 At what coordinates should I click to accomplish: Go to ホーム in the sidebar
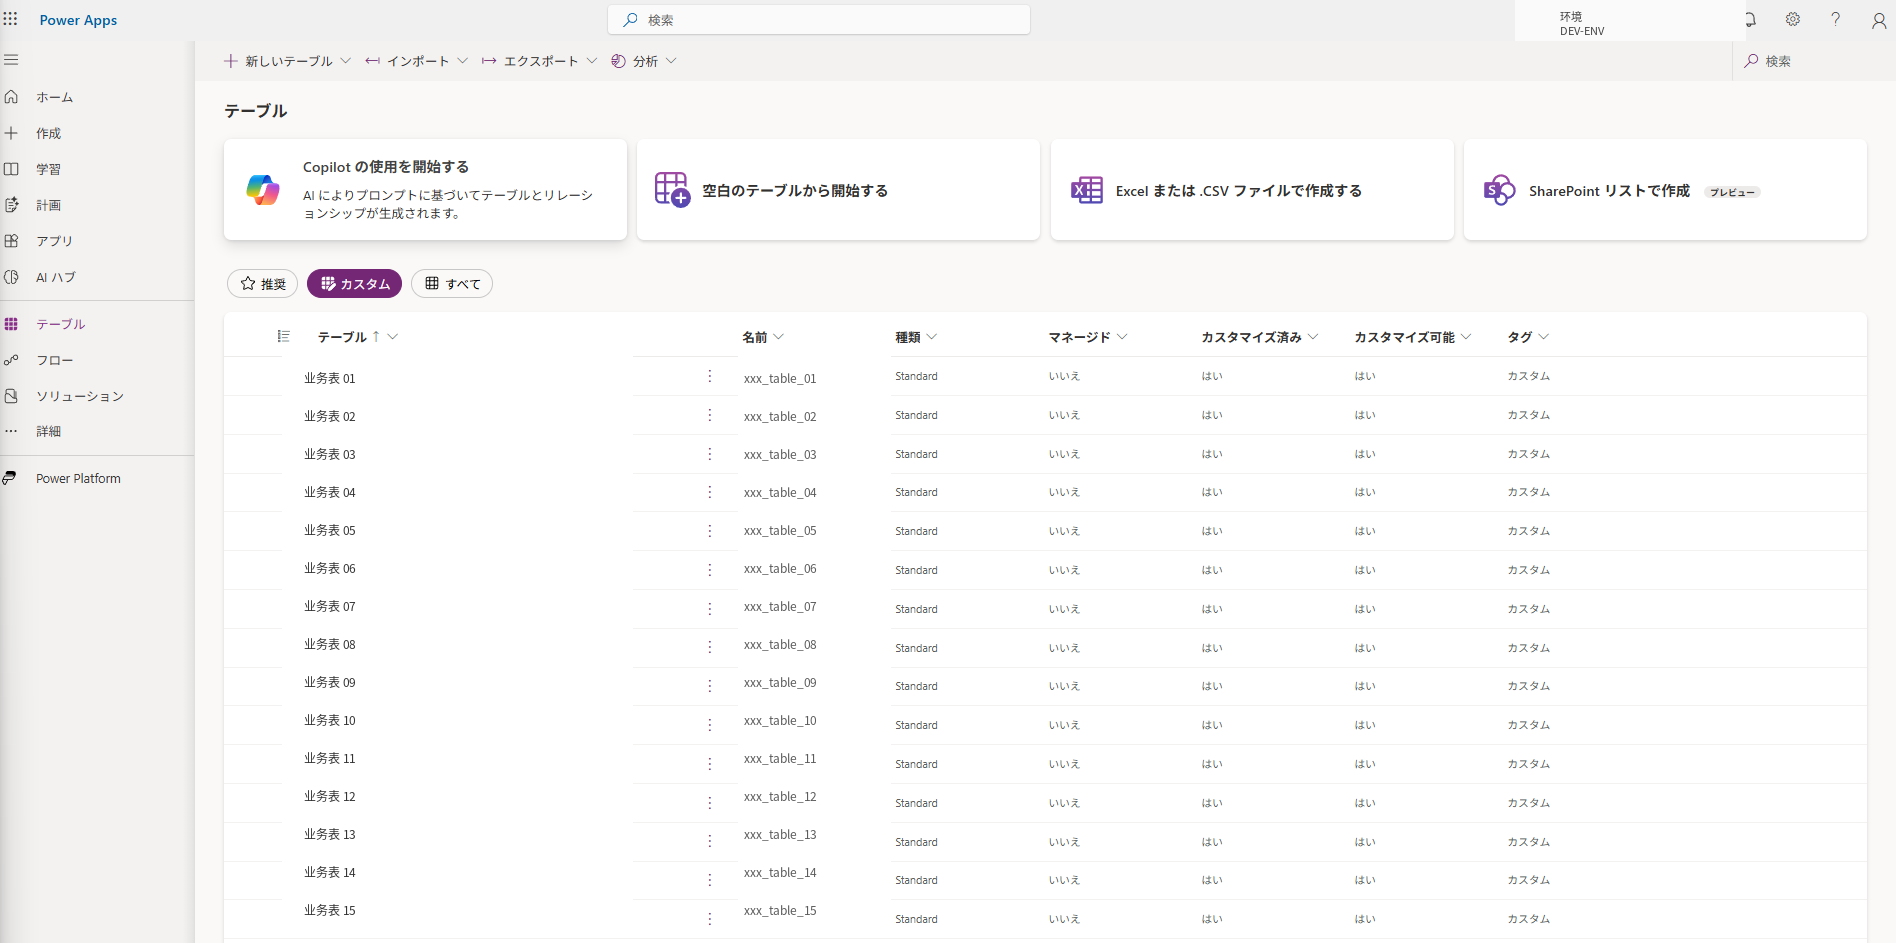click(x=55, y=97)
